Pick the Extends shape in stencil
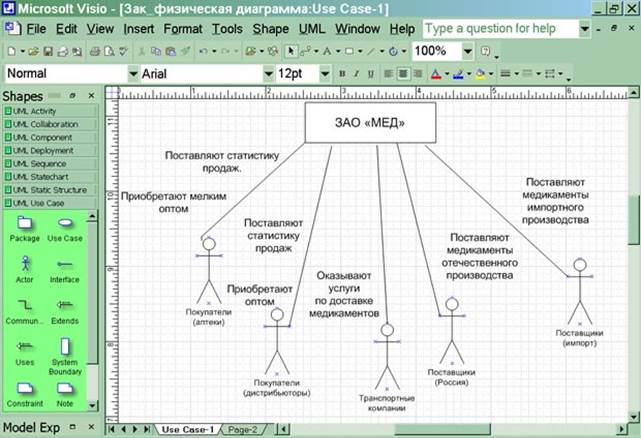Image resolution: width=641 pixels, height=438 pixels. click(x=65, y=312)
